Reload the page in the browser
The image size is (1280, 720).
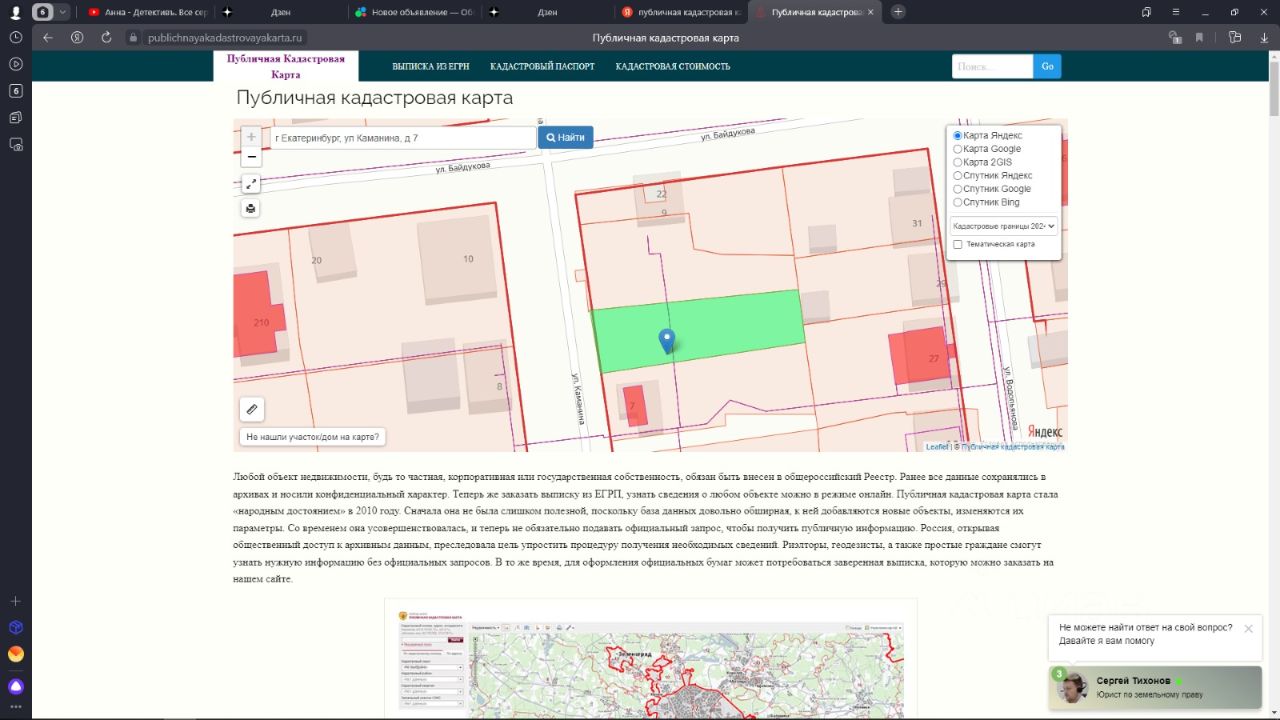coord(106,37)
